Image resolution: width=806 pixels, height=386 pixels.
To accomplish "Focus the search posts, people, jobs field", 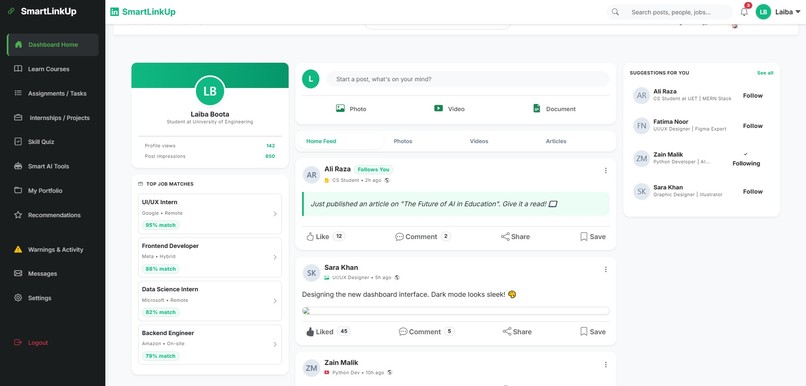I will tap(670, 12).
